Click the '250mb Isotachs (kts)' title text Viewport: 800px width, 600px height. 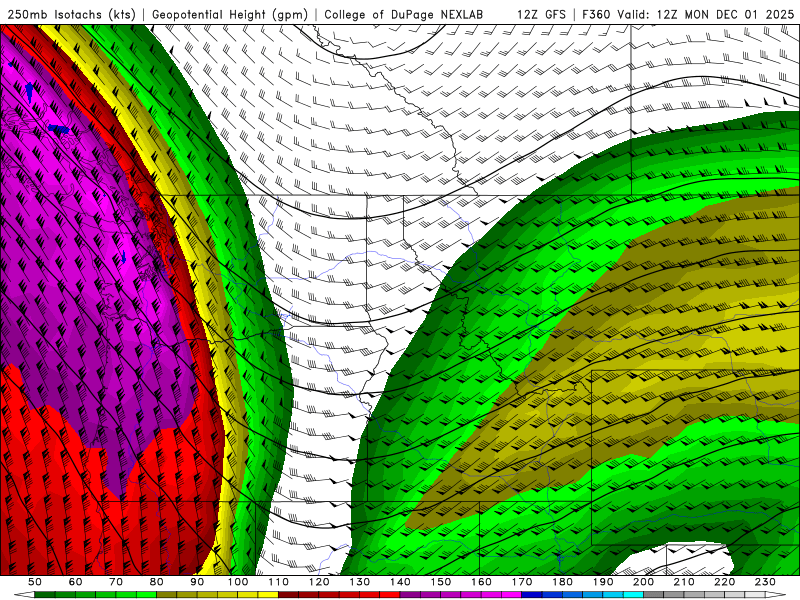point(72,15)
